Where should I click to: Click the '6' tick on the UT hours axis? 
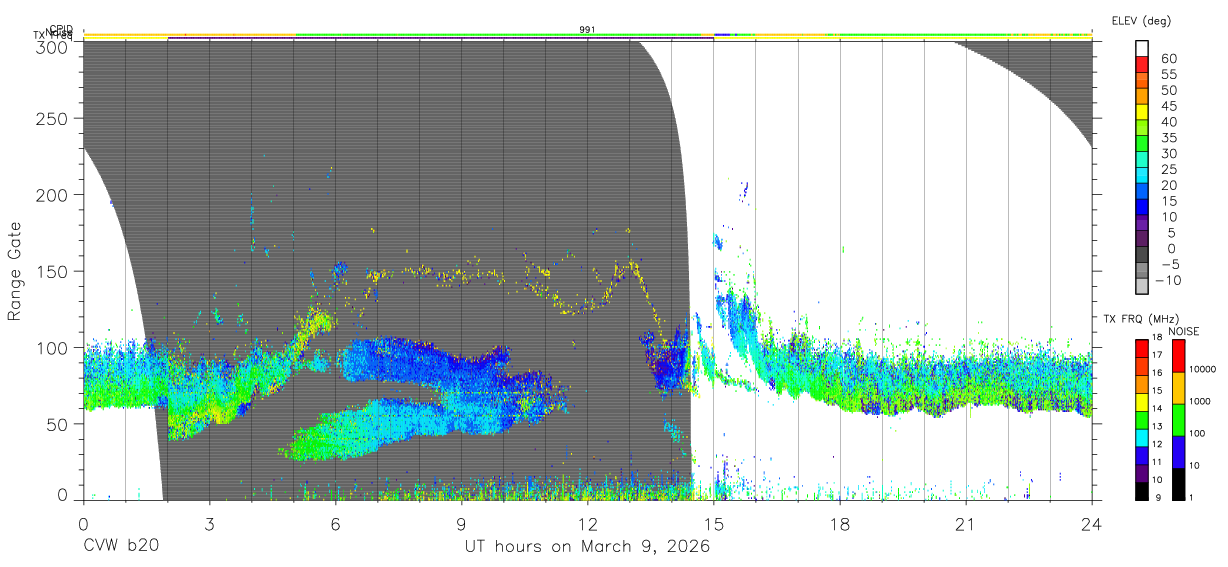(x=336, y=524)
